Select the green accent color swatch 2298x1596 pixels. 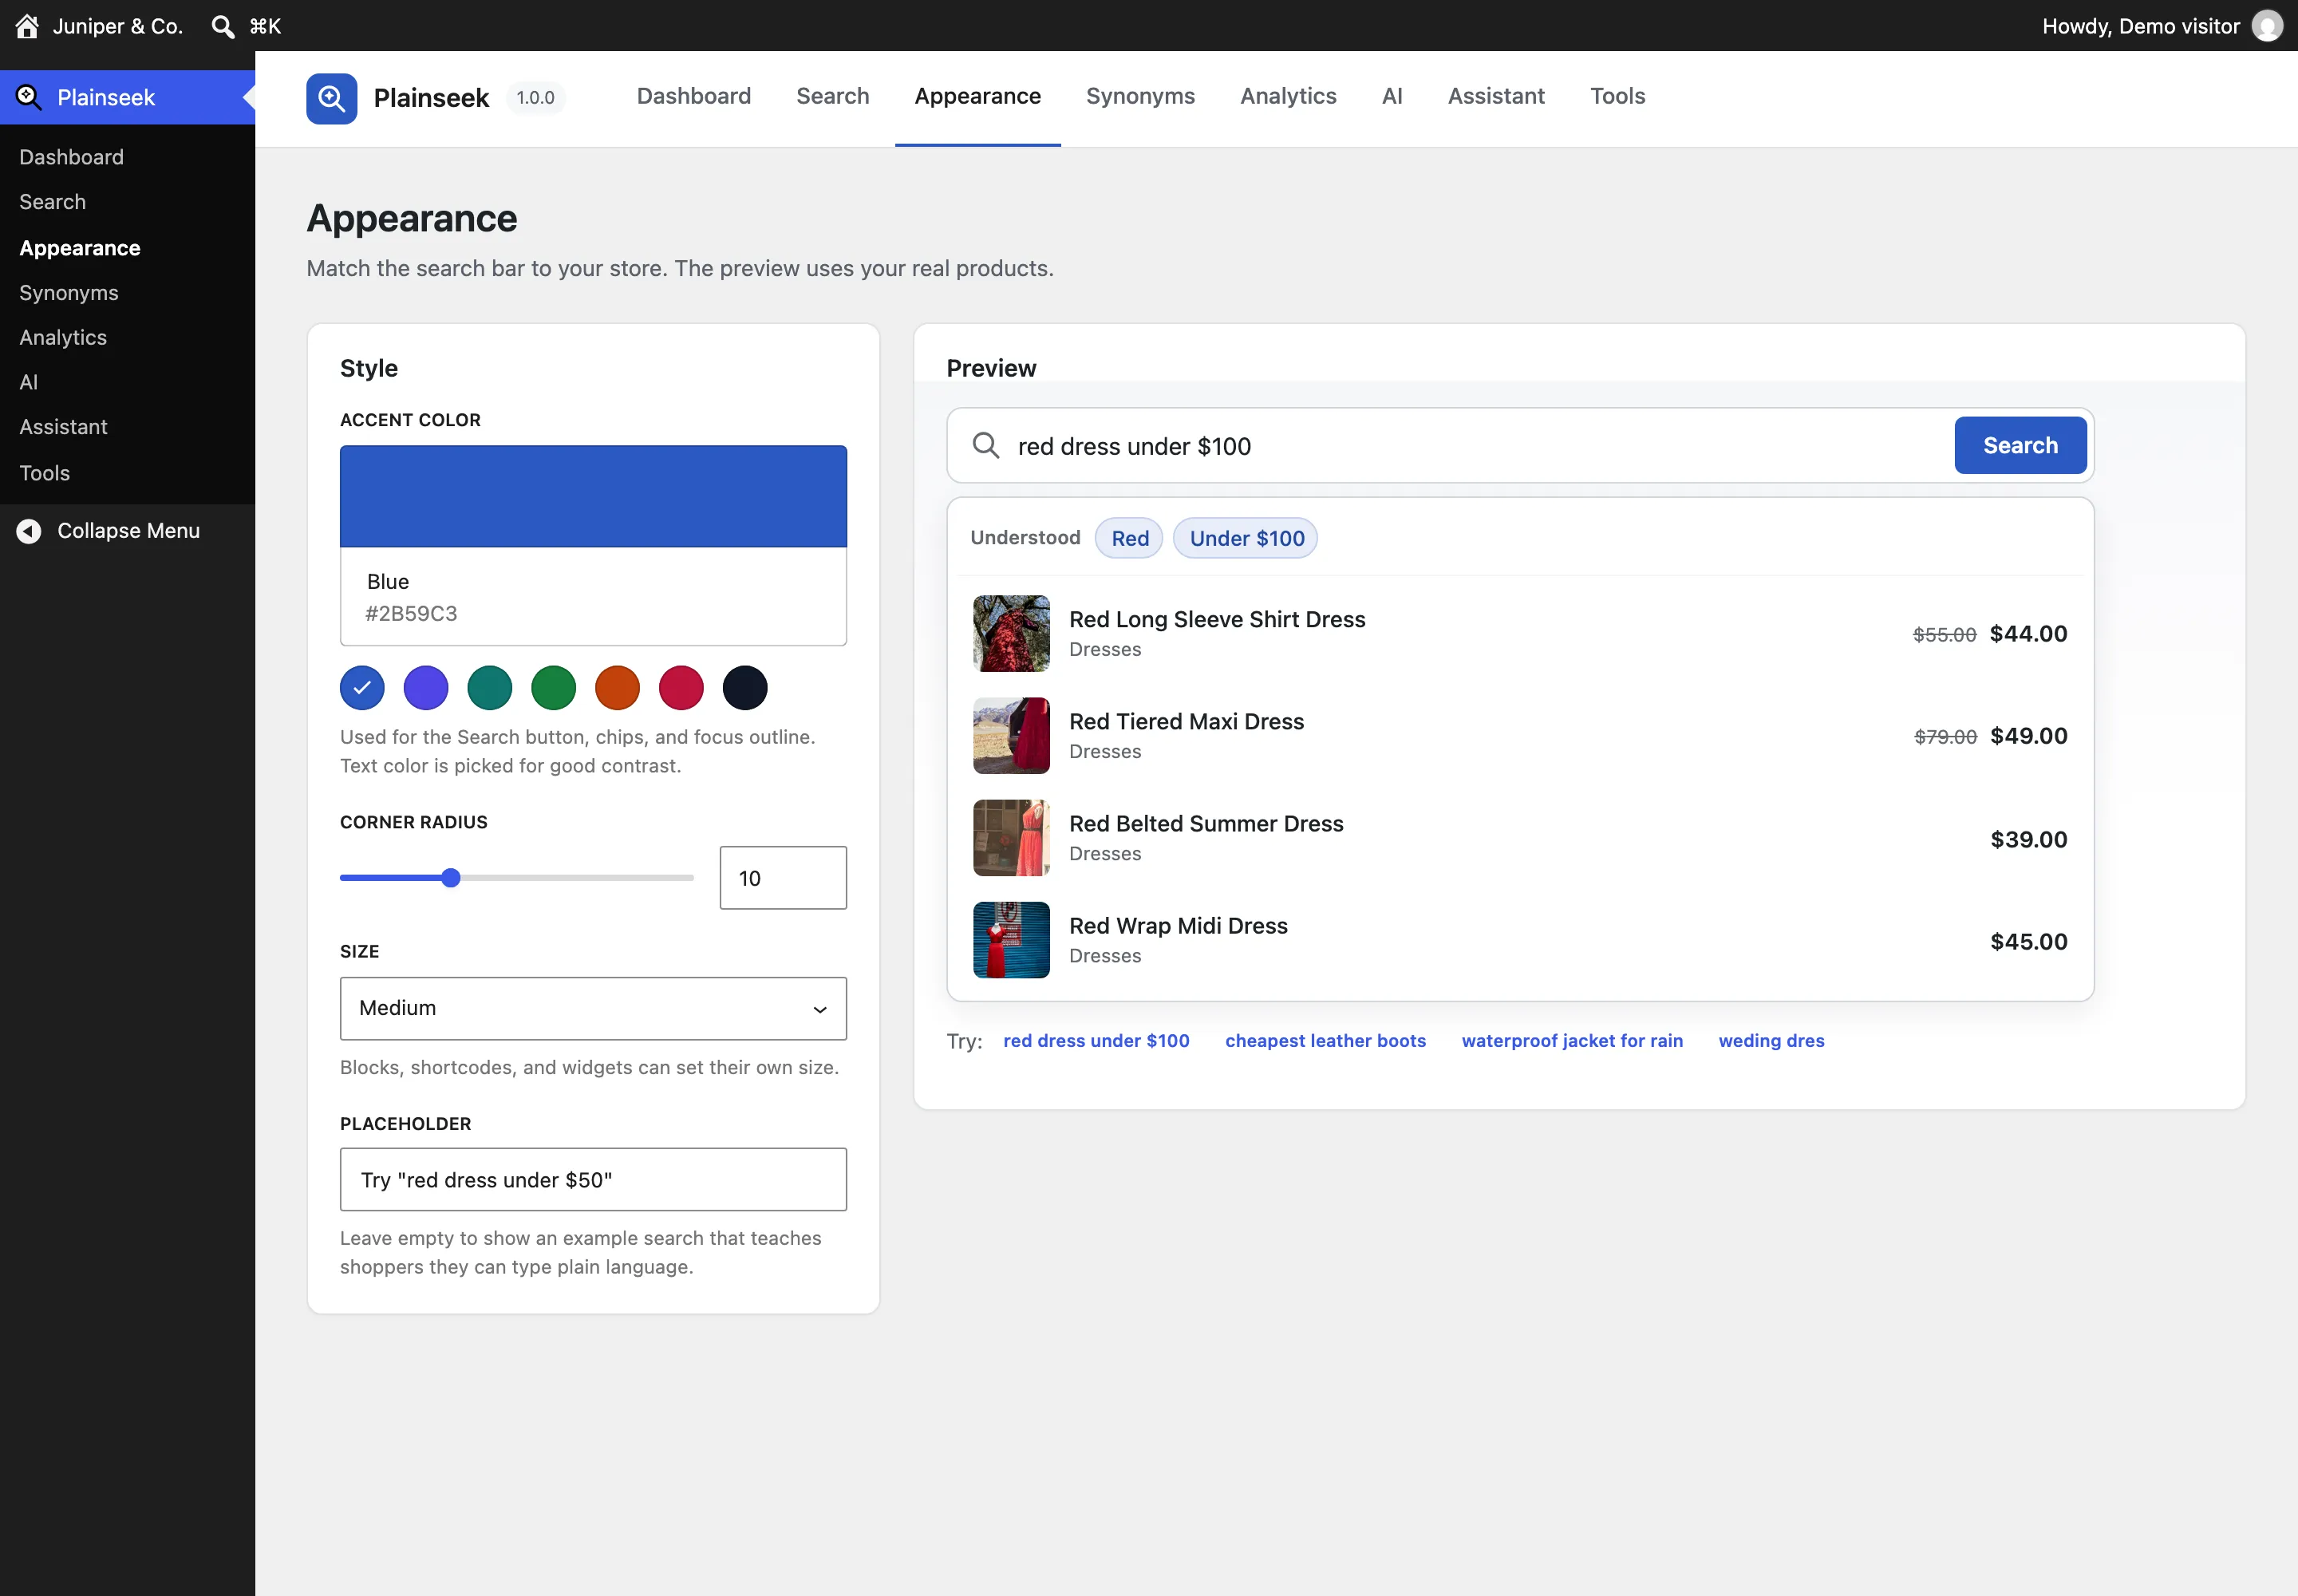[554, 687]
